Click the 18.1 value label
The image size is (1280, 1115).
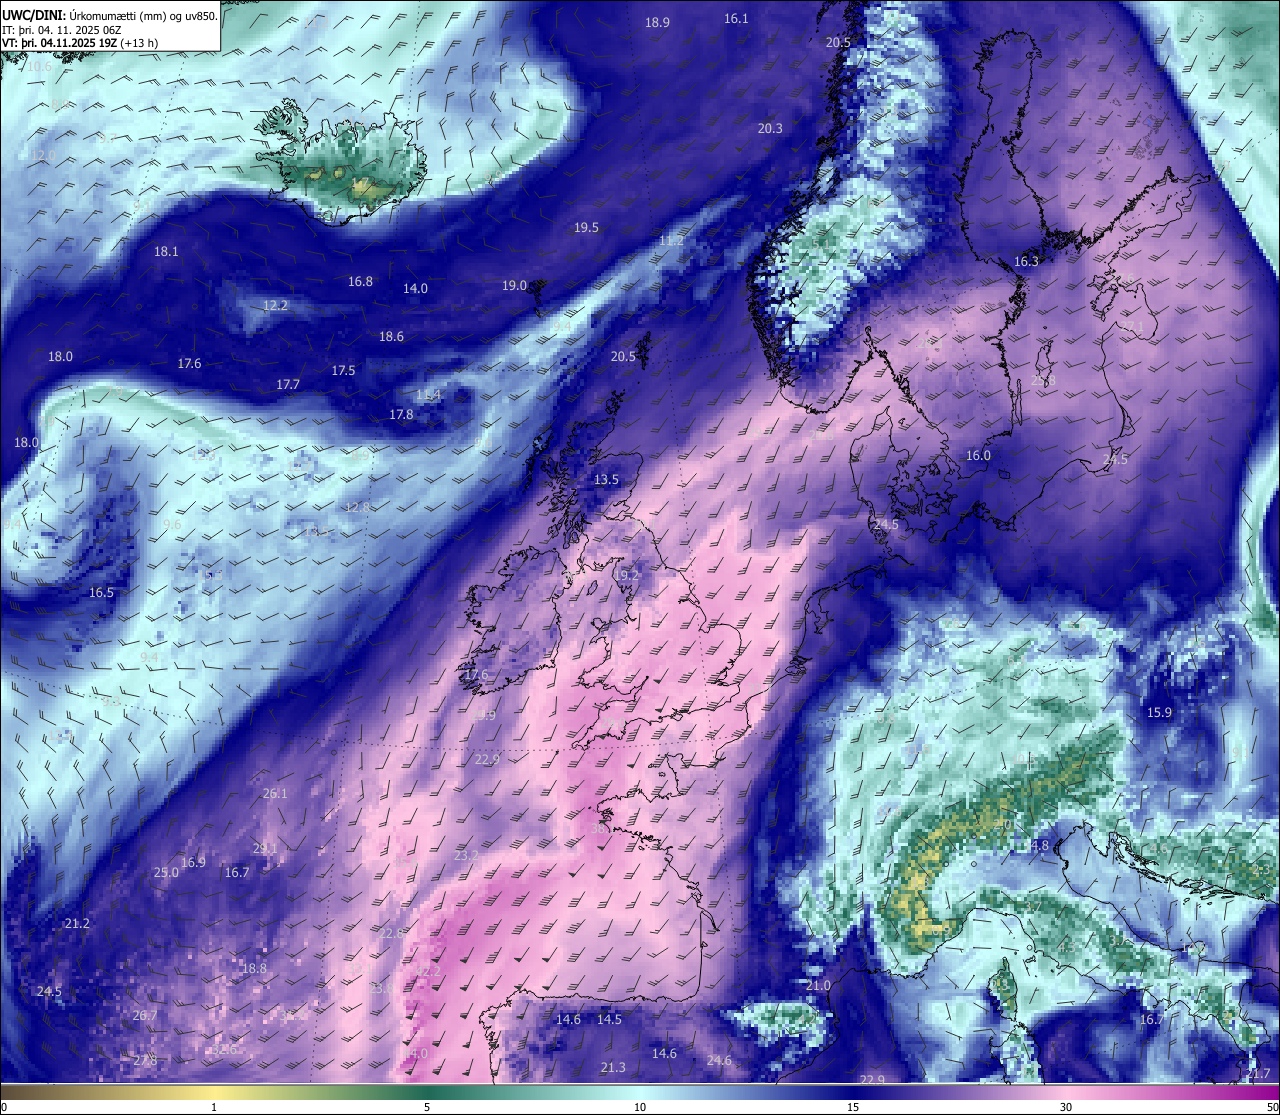(166, 252)
